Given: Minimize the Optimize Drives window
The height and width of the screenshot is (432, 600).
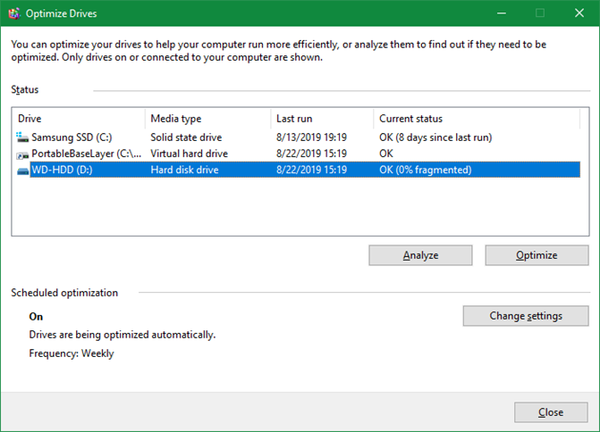Looking at the screenshot, I should coord(493,14).
